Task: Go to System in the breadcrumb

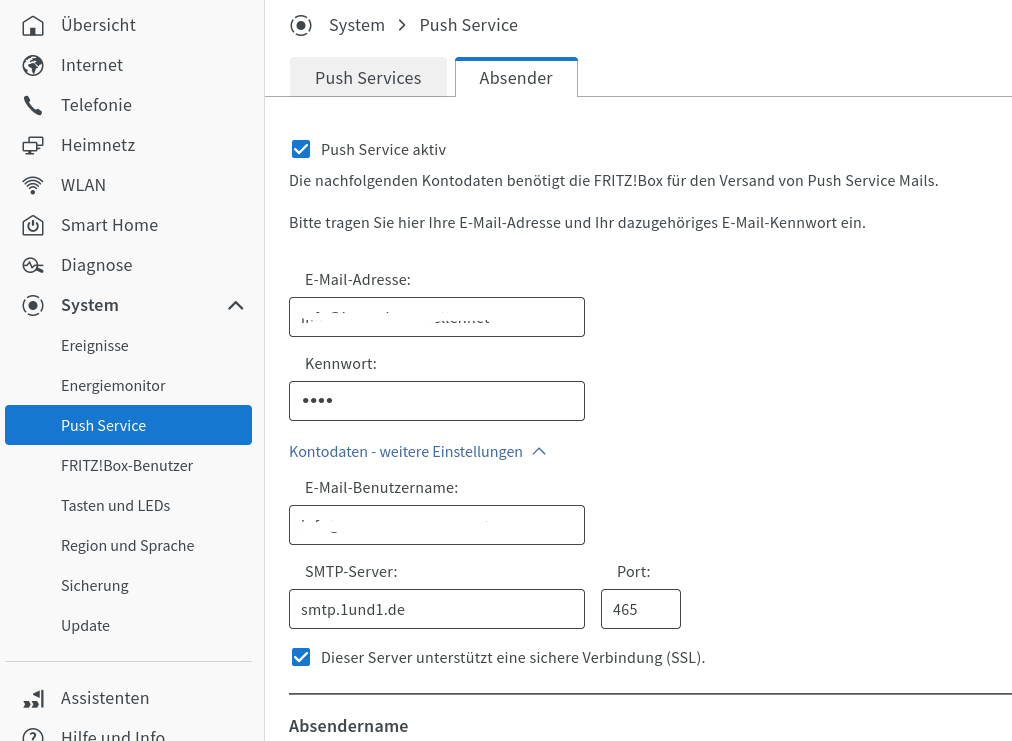Action: click(x=357, y=25)
